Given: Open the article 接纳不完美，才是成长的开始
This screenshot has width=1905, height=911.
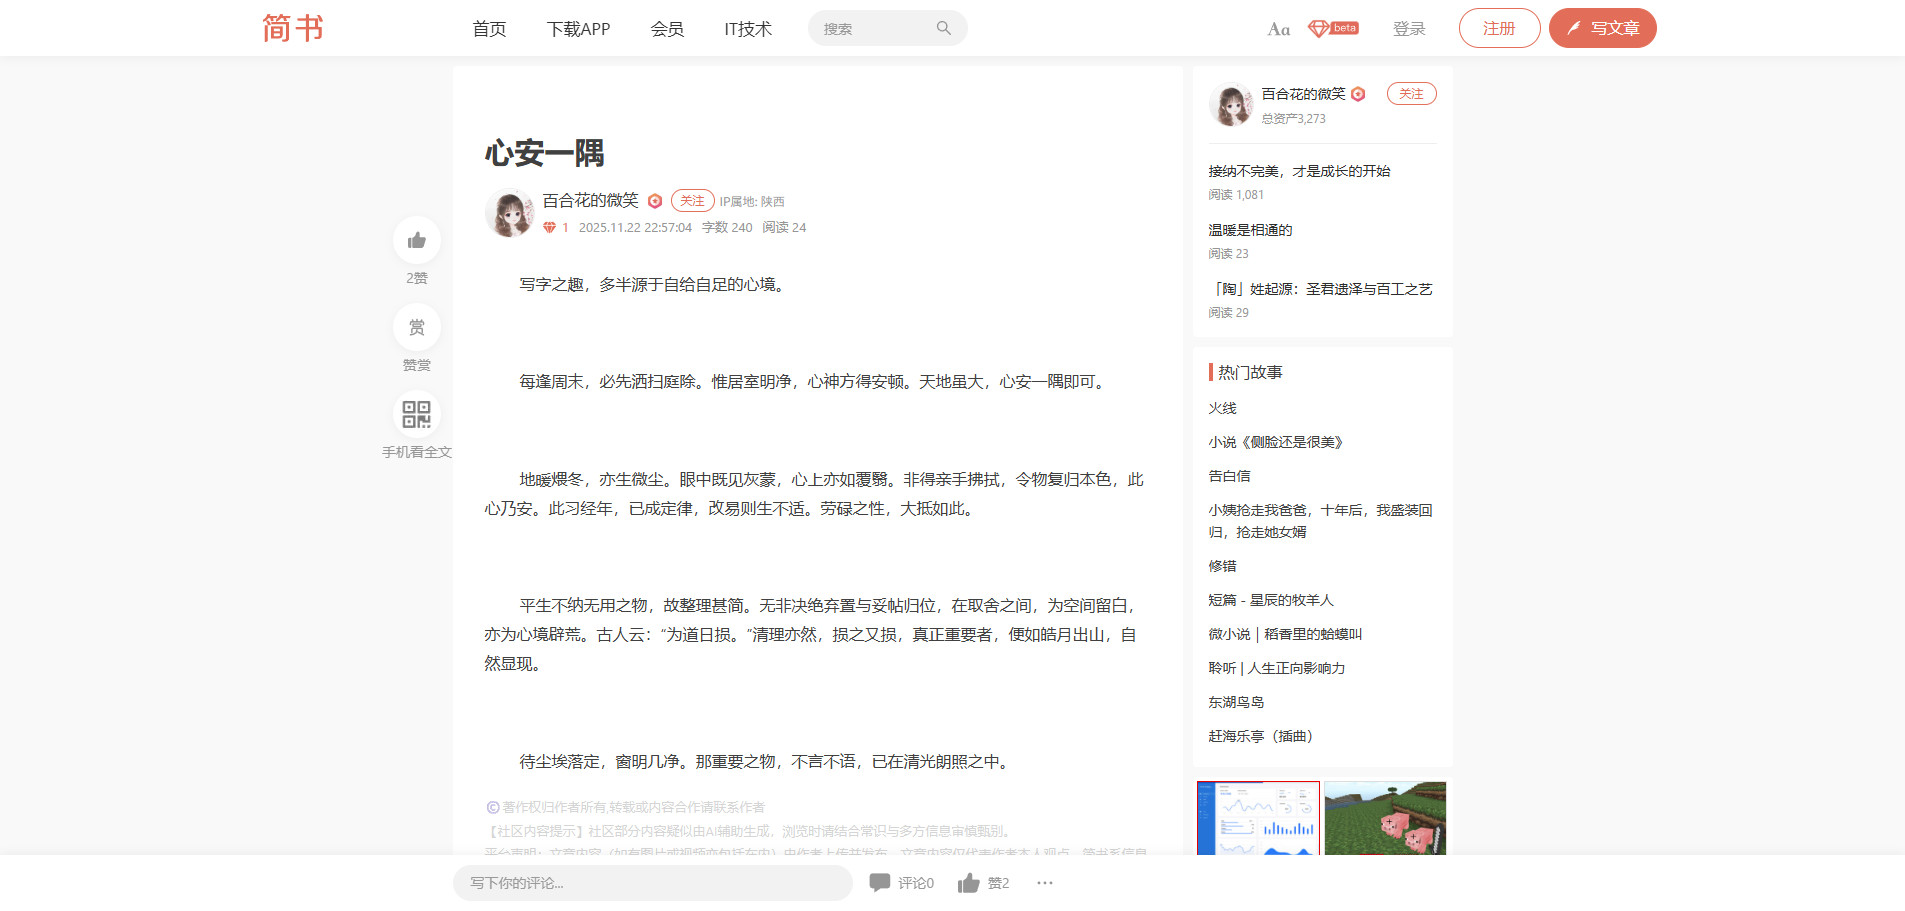Looking at the screenshot, I should [1299, 171].
